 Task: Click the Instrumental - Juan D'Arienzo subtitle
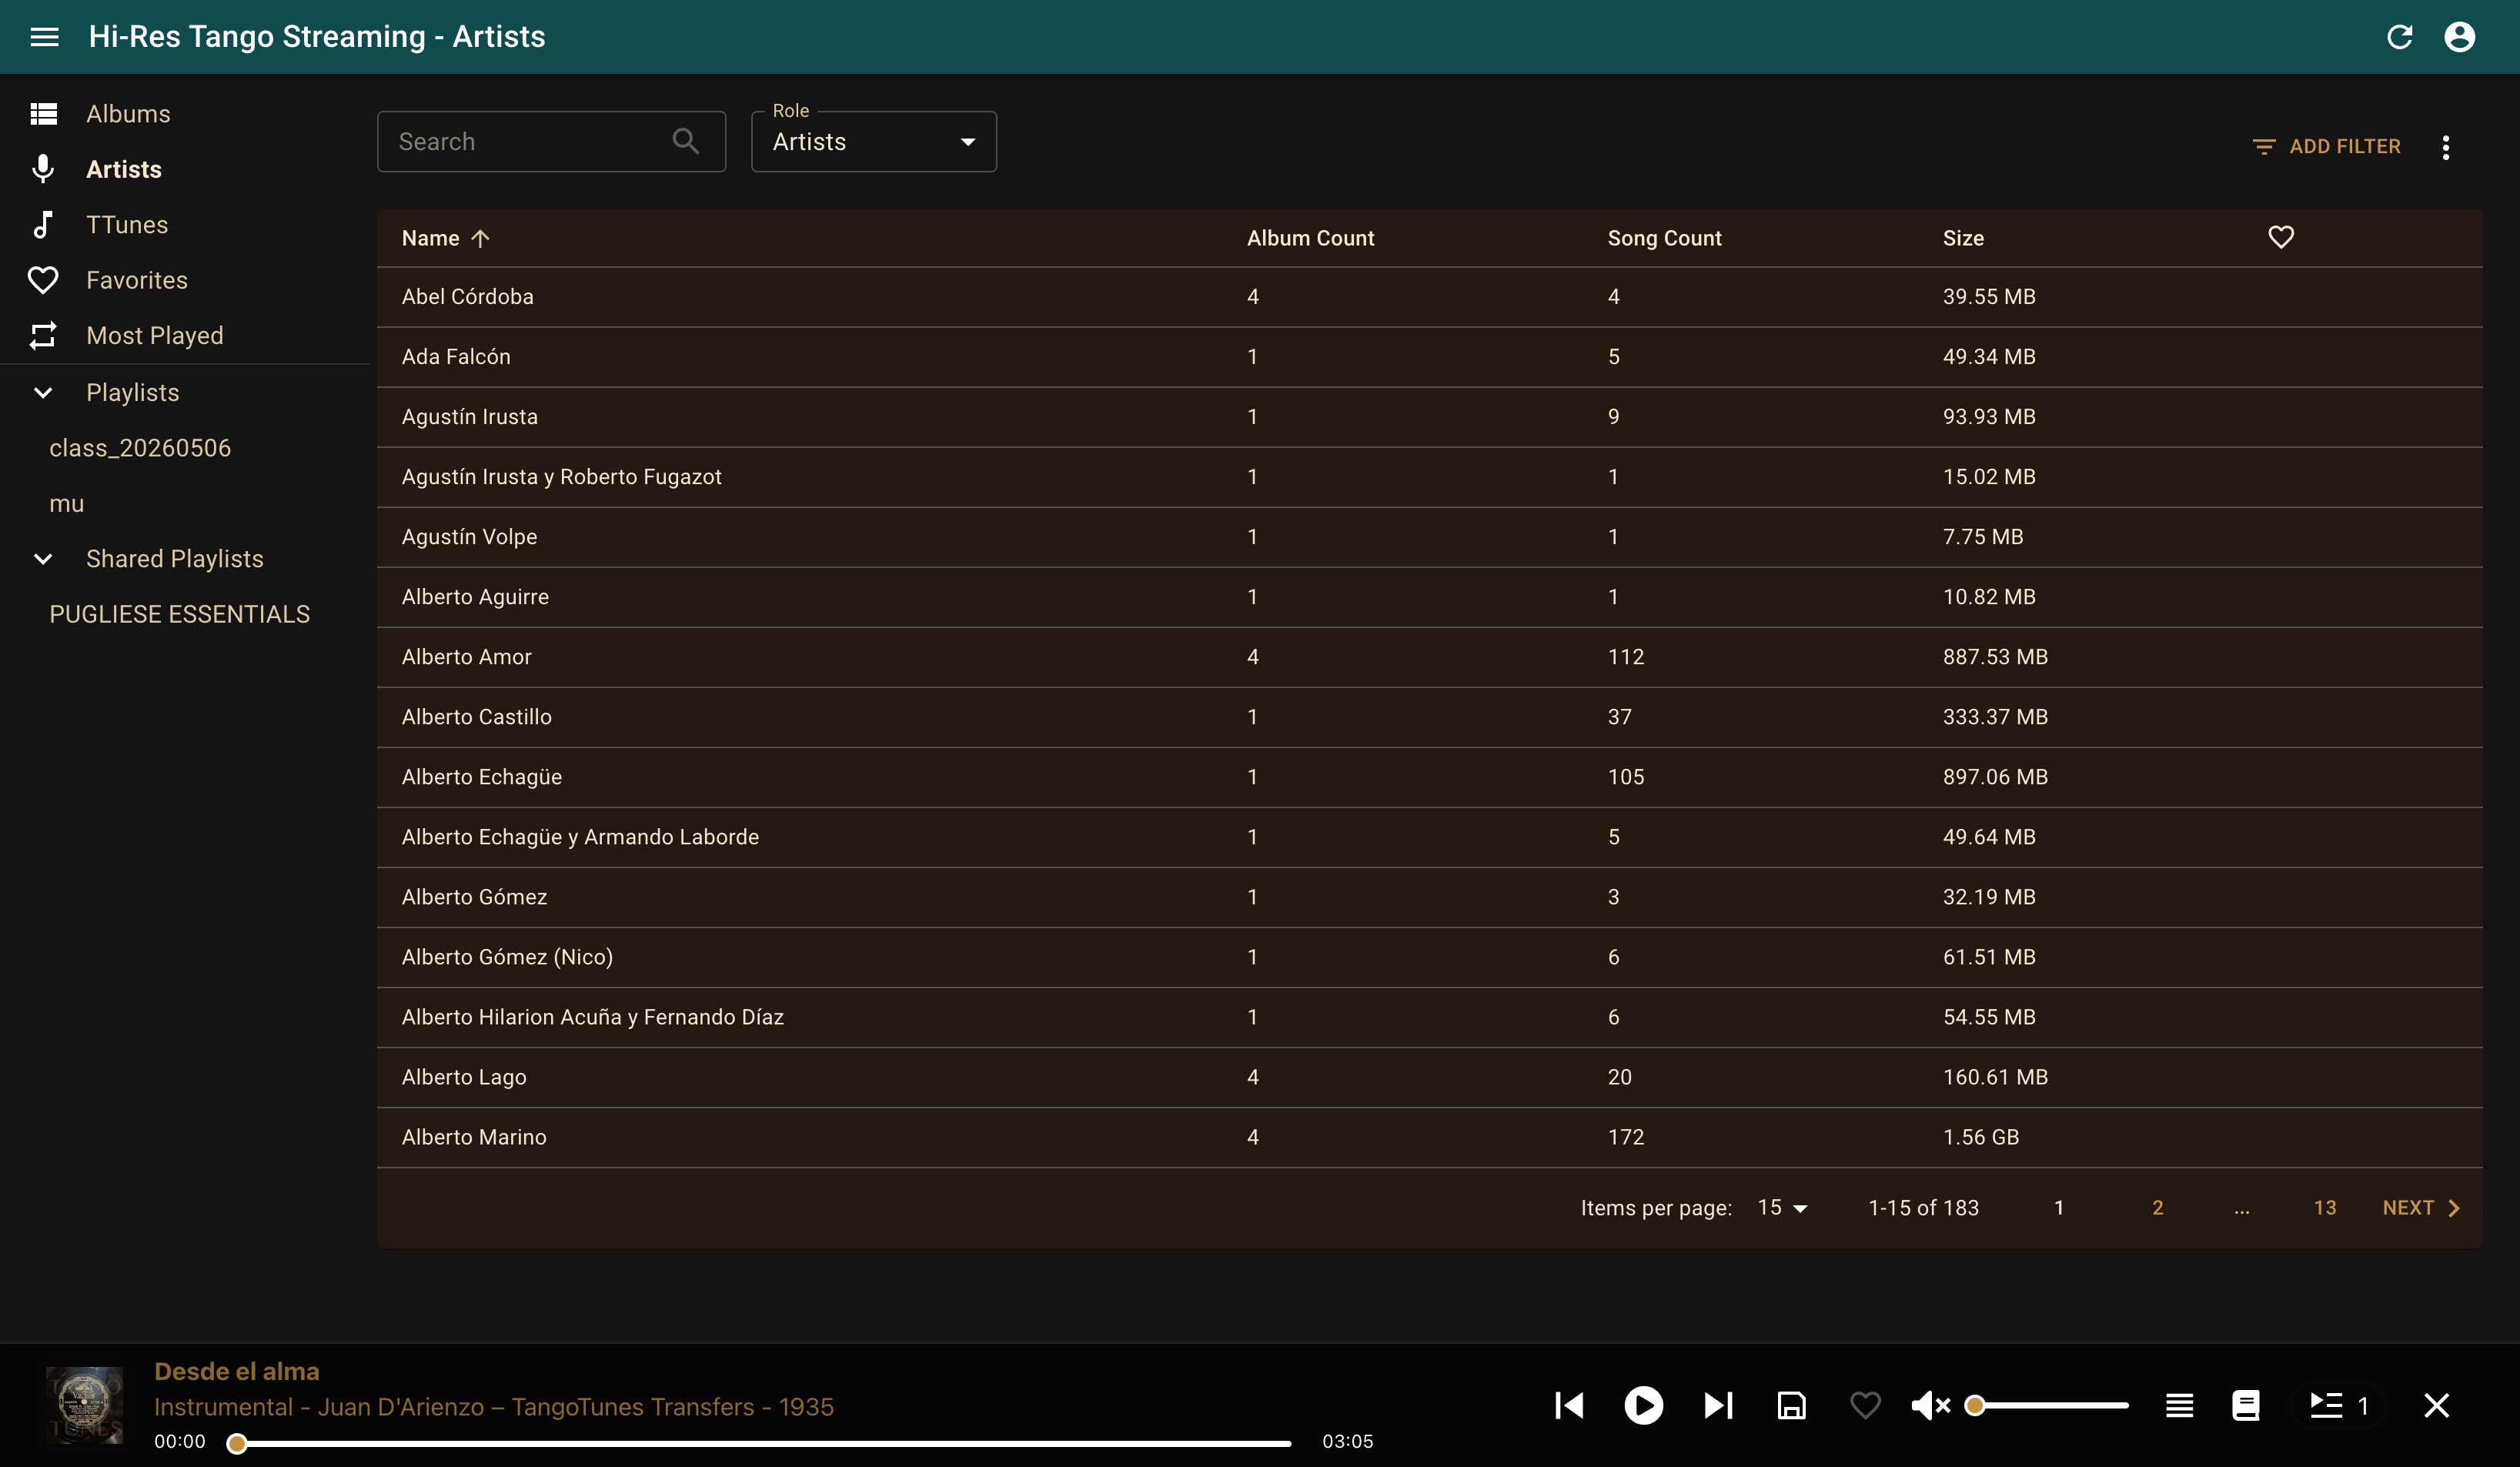(x=494, y=1407)
